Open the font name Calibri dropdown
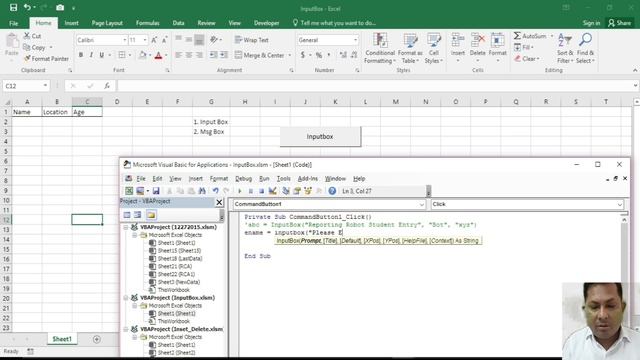The height and width of the screenshot is (360, 640). tap(124, 40)
